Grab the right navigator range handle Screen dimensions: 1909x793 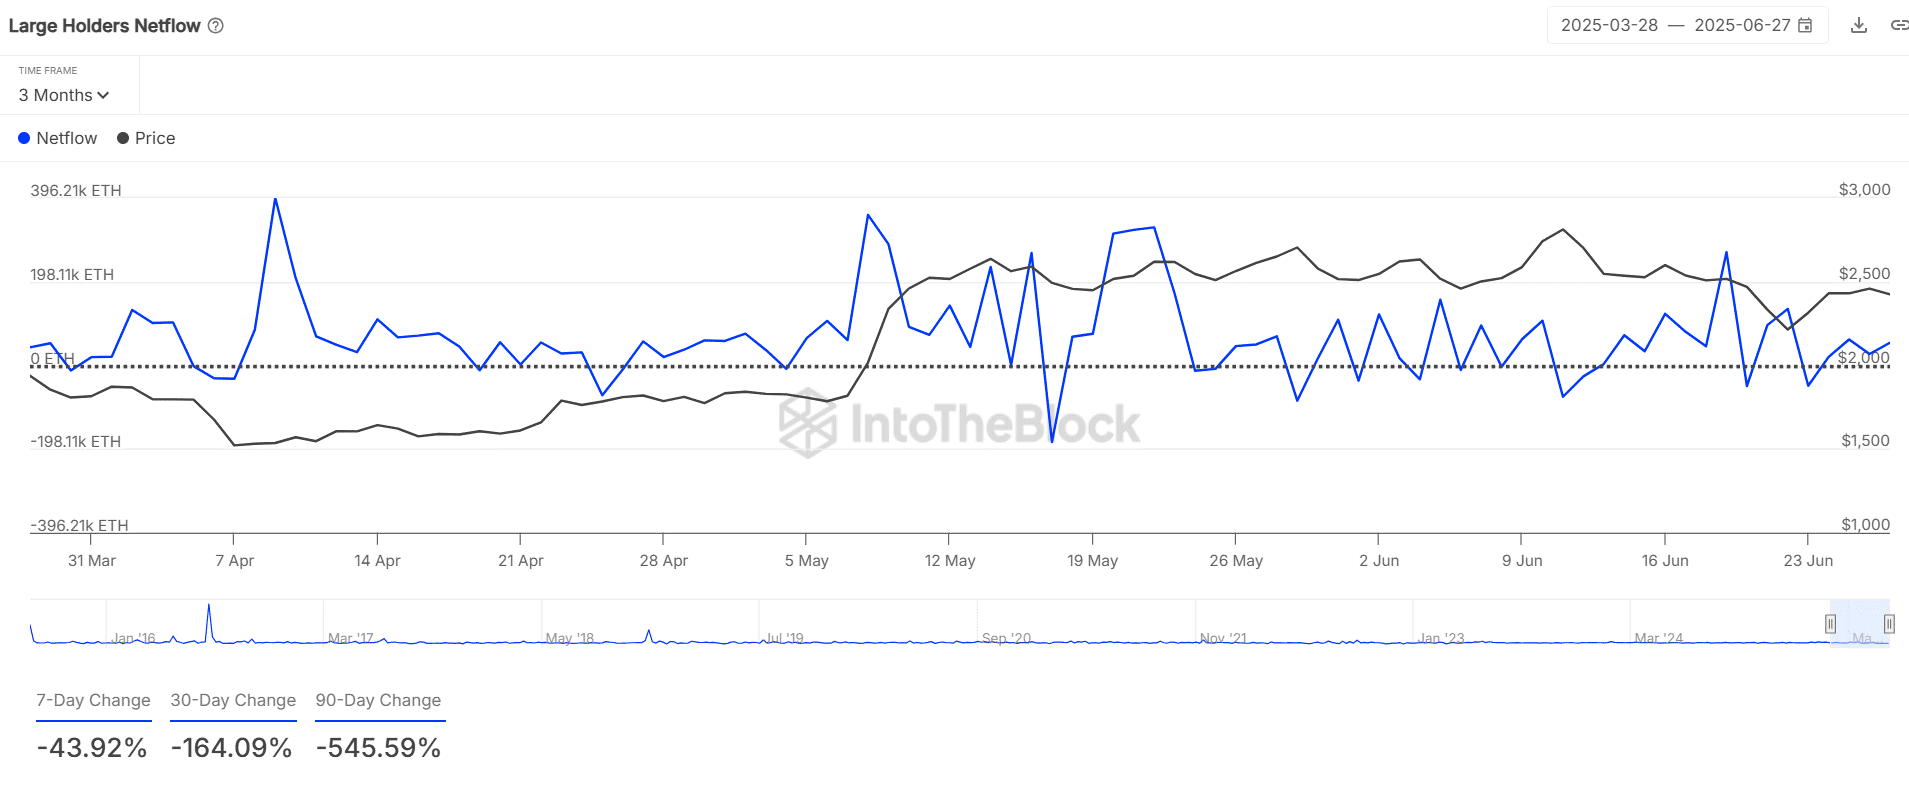[x=1889, y=624]
